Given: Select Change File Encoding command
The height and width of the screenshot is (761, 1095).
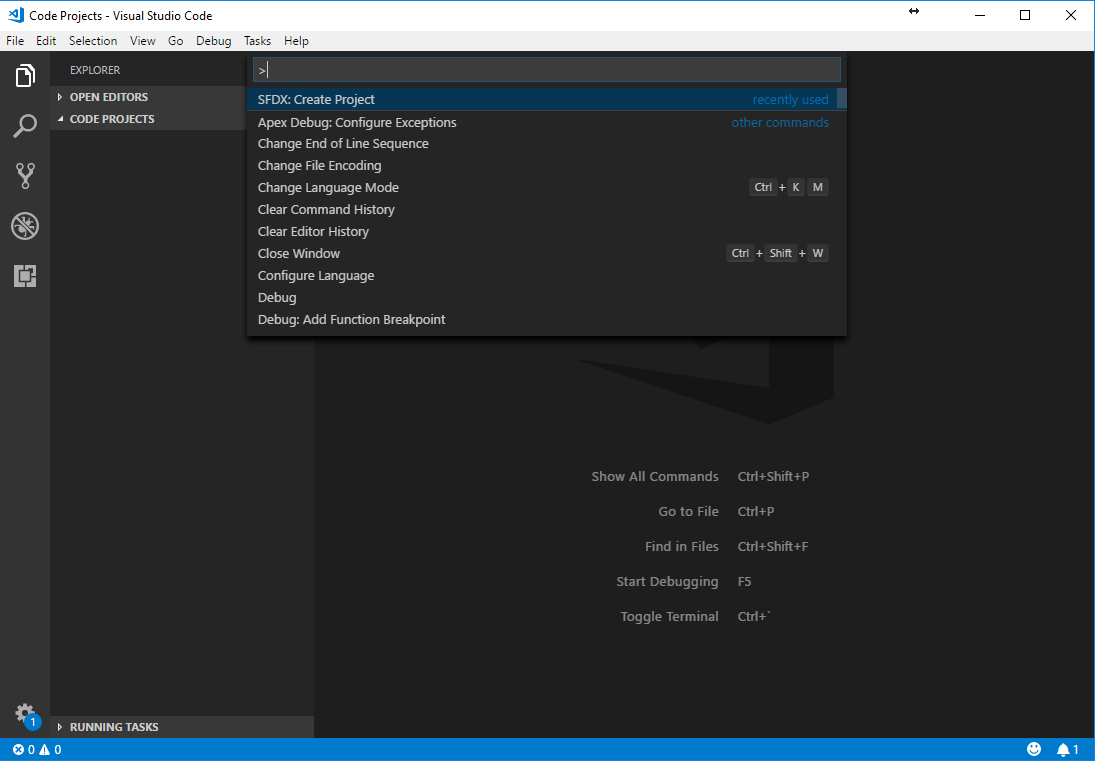Looking at the screenshot, I should coord(547,165).
